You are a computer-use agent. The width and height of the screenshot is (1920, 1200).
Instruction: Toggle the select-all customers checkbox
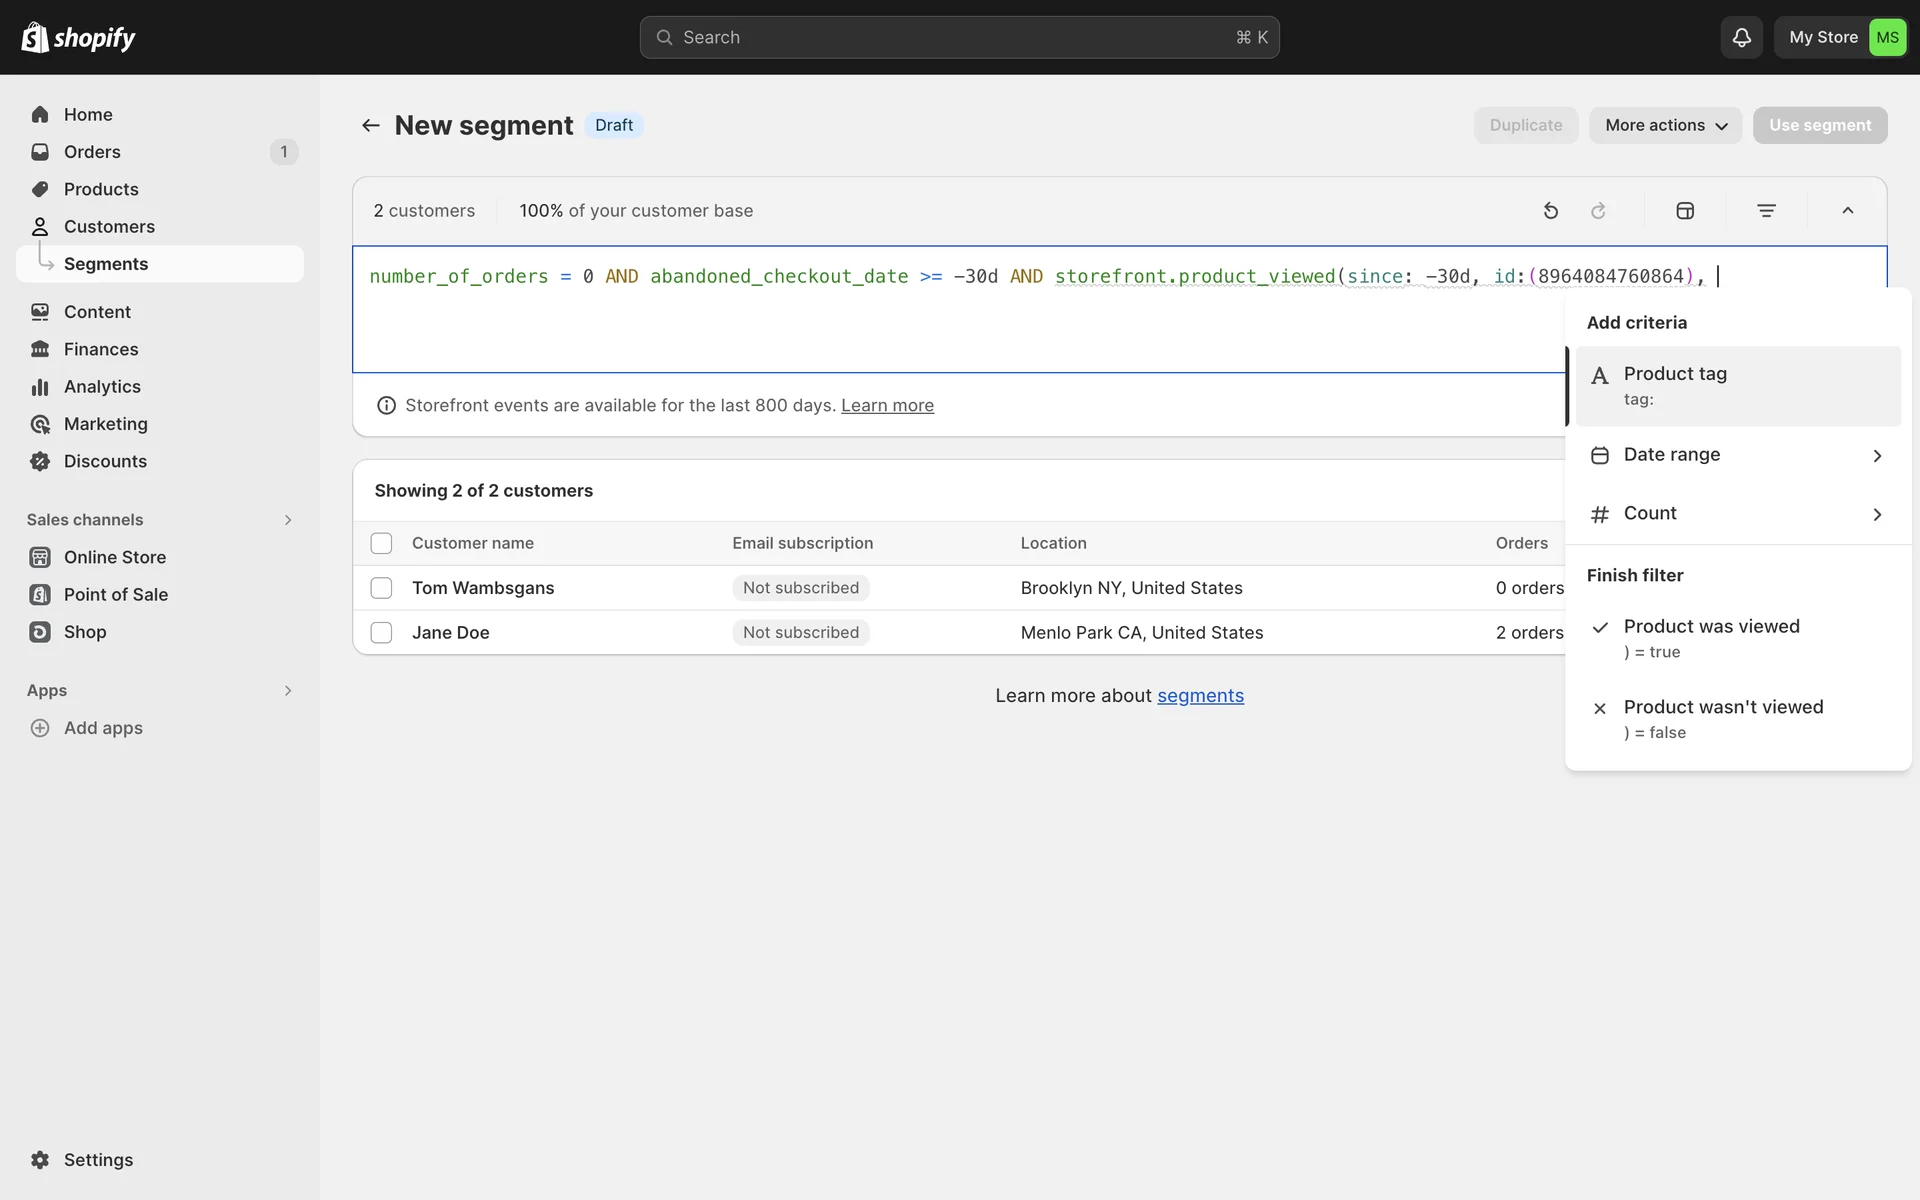click(x=381, y=543)
